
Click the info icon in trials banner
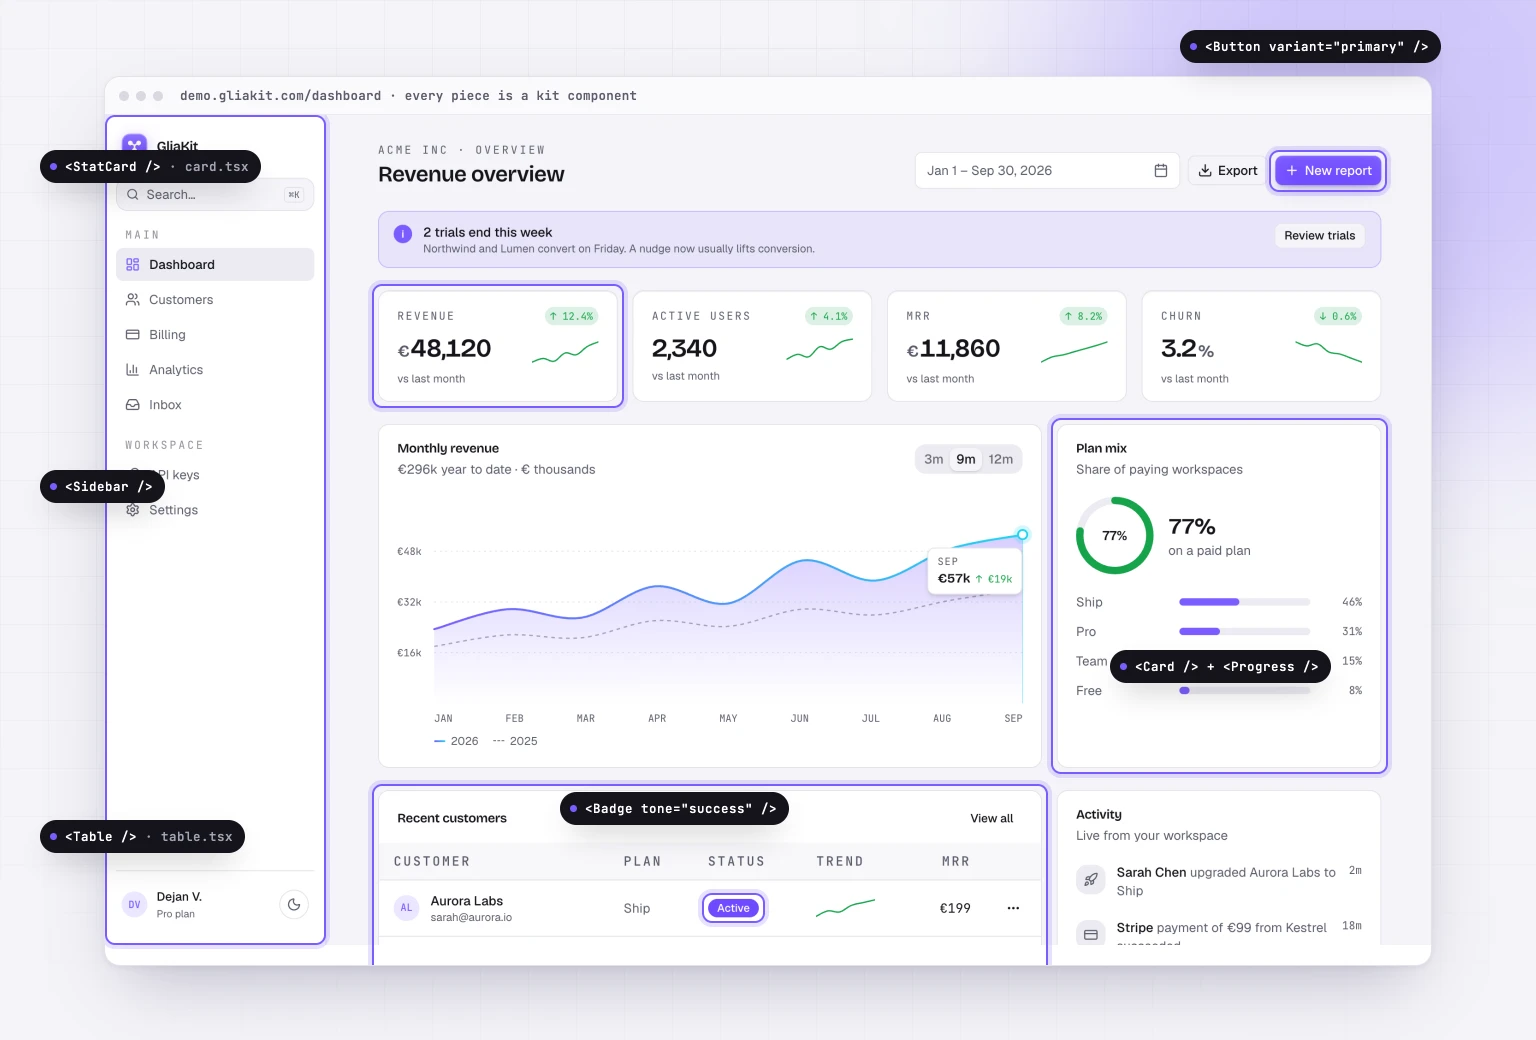pos(403,234)
